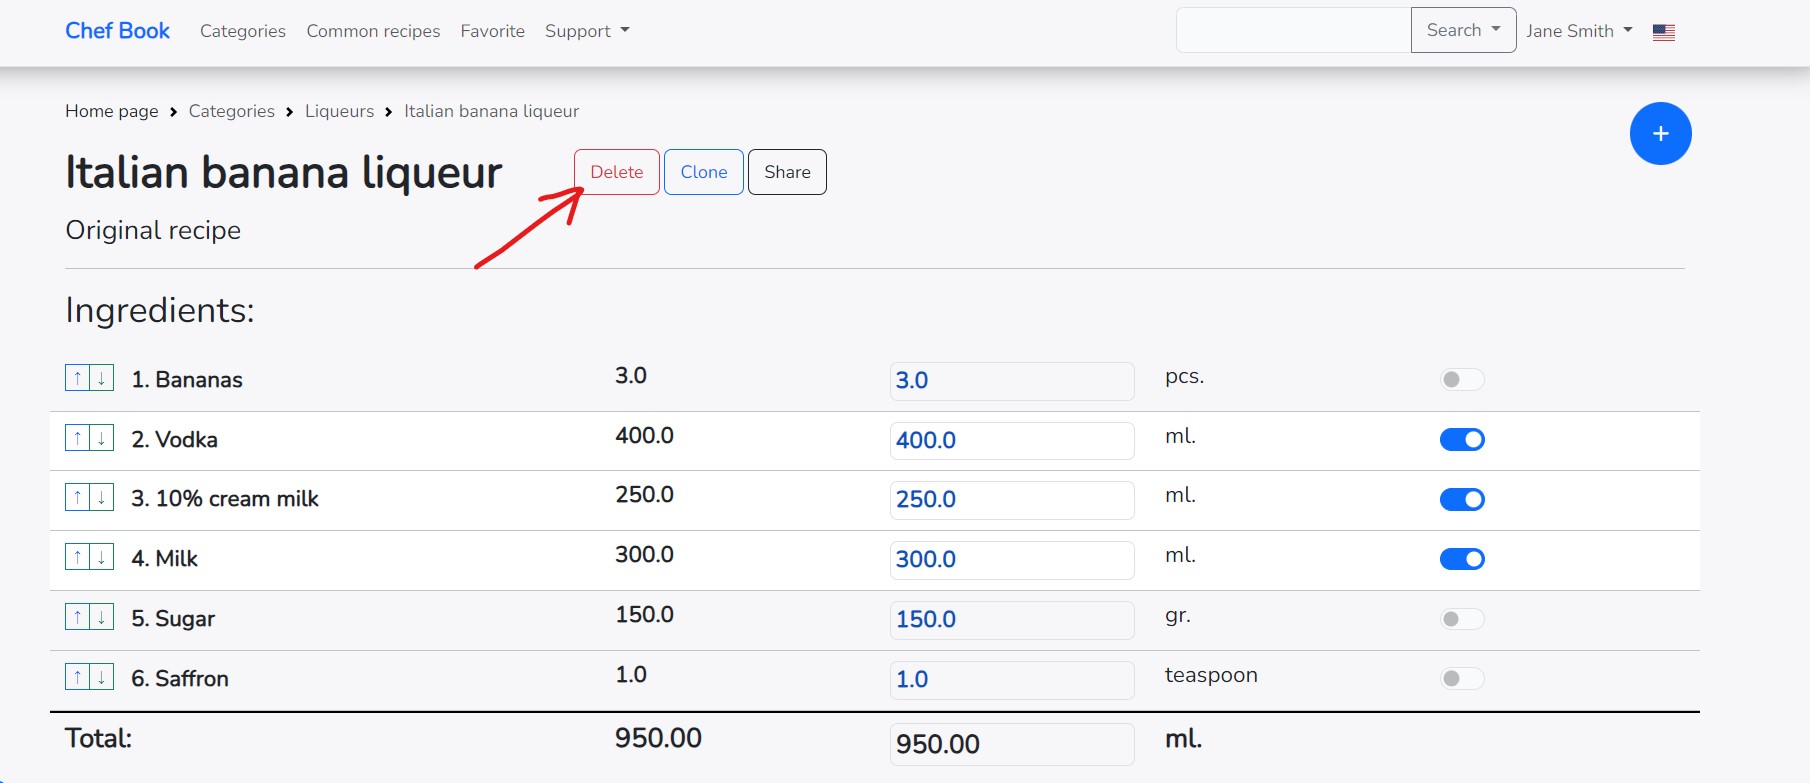Click the Liqueurs breadcrumb link

coord(339,111)
